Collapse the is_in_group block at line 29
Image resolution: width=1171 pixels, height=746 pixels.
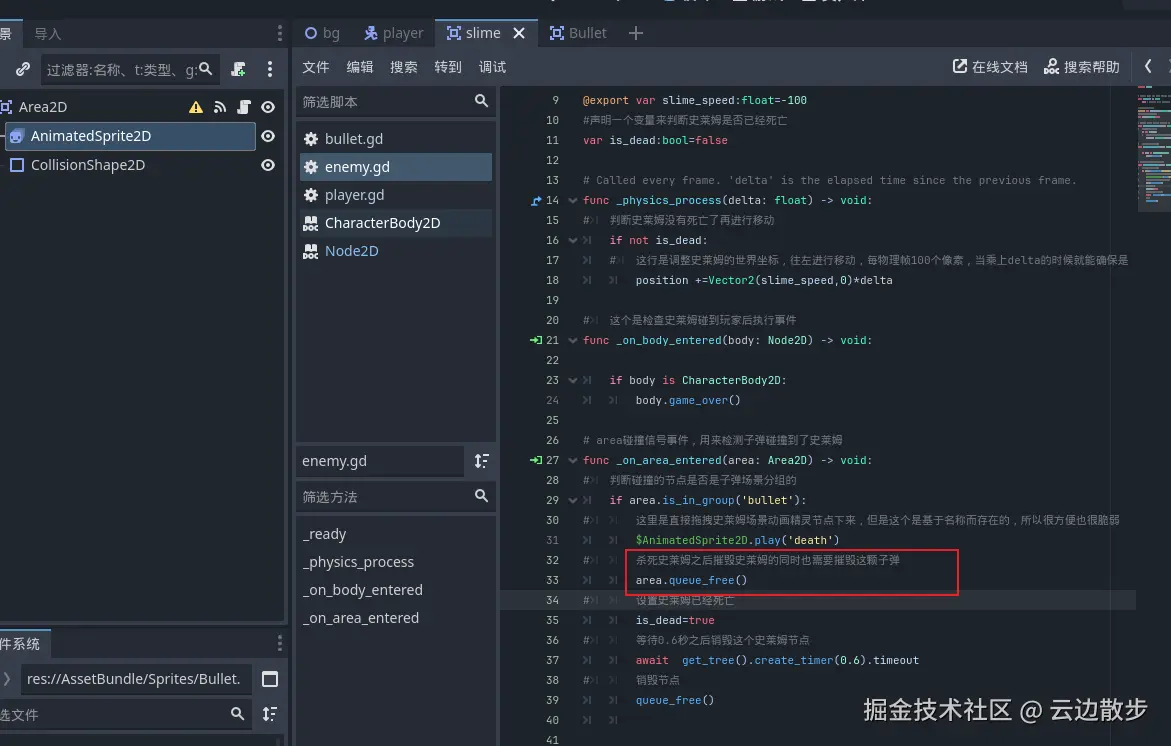pyautogui.click(x=573, y=500)
